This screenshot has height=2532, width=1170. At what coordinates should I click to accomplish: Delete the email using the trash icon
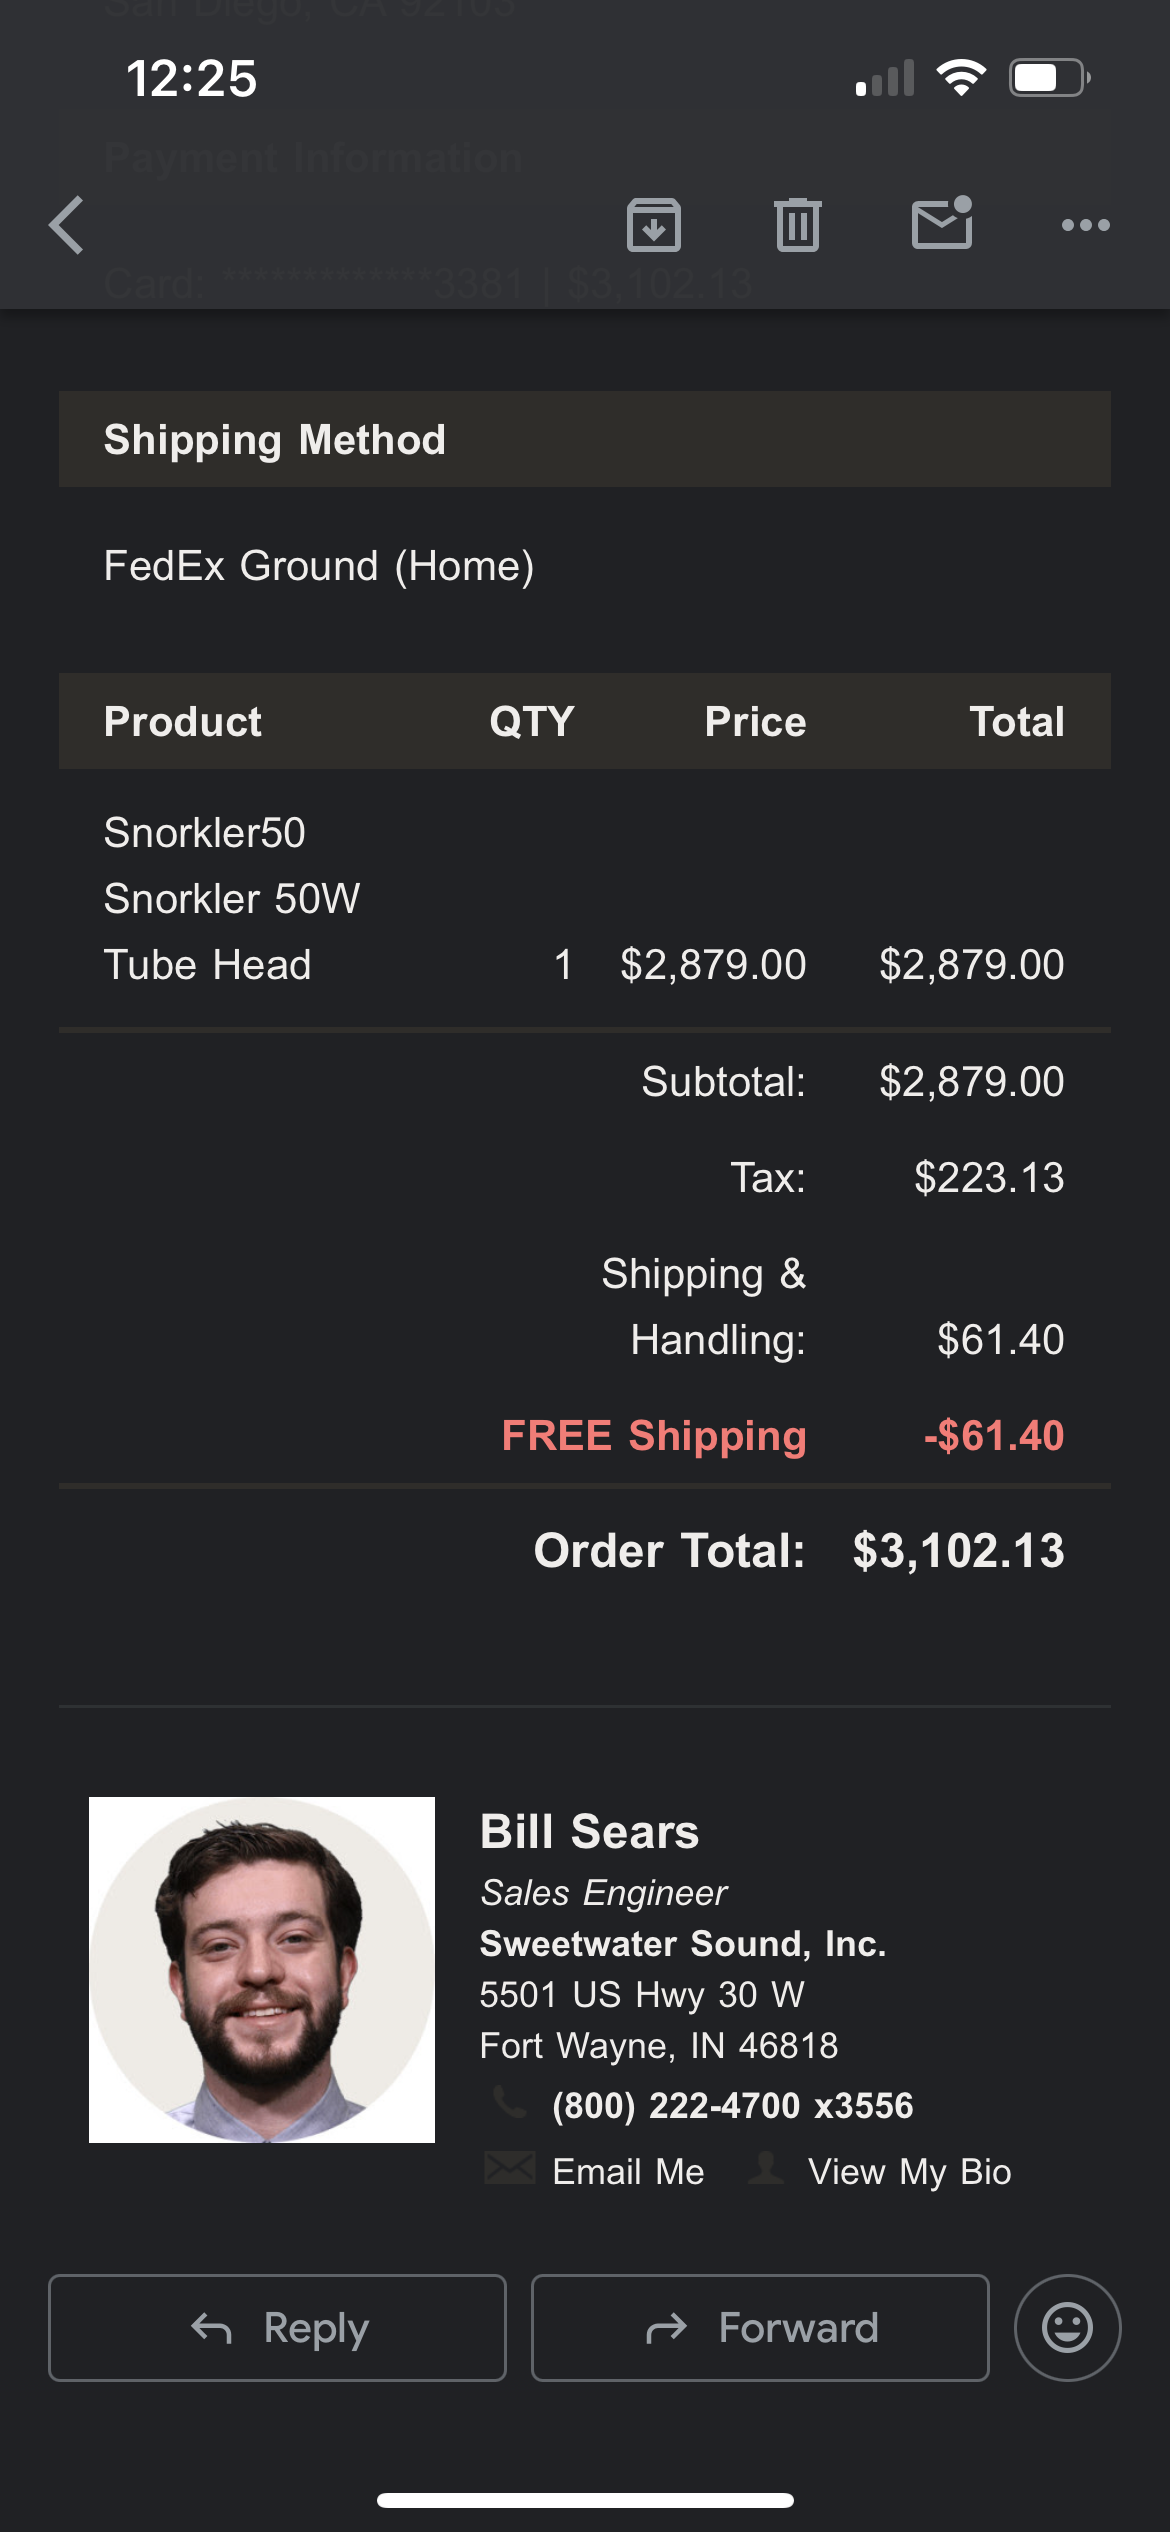(797, 225)
